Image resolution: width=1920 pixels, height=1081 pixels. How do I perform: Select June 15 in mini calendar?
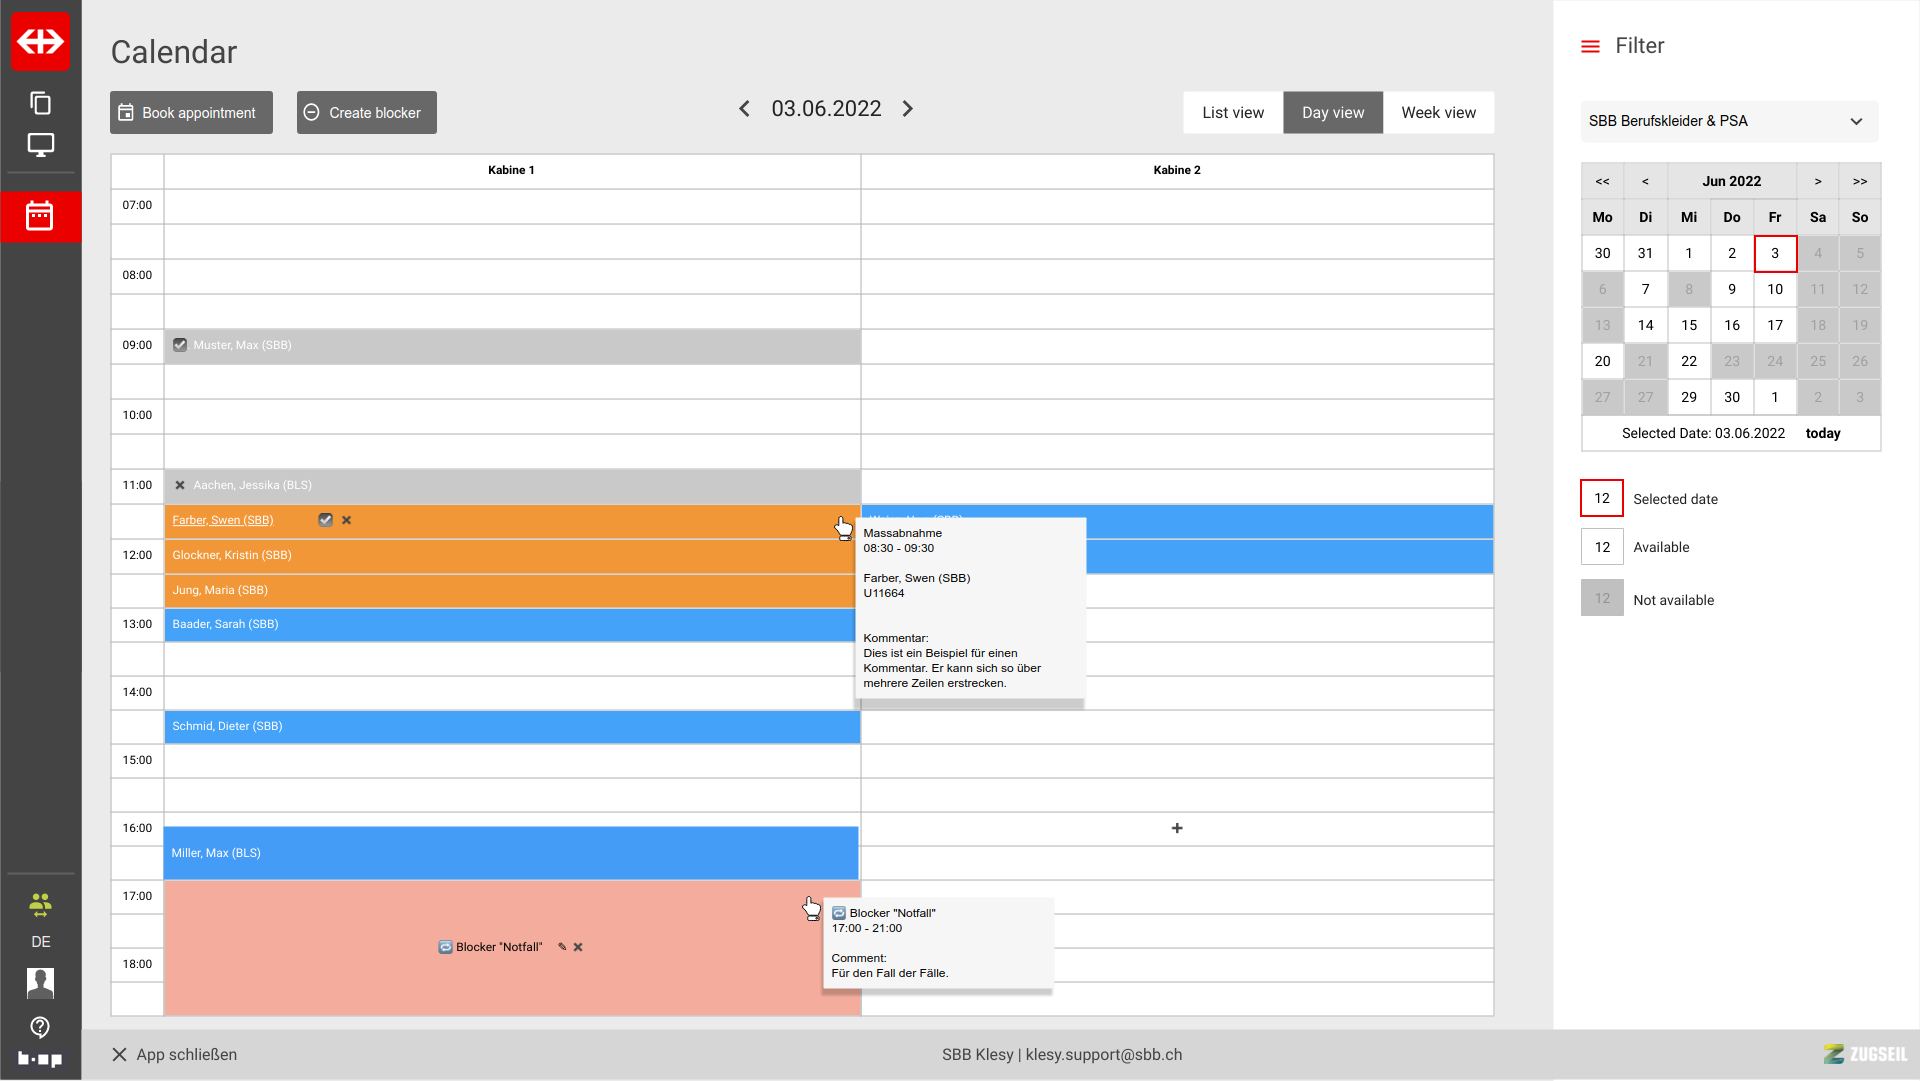coord(1688,325)
